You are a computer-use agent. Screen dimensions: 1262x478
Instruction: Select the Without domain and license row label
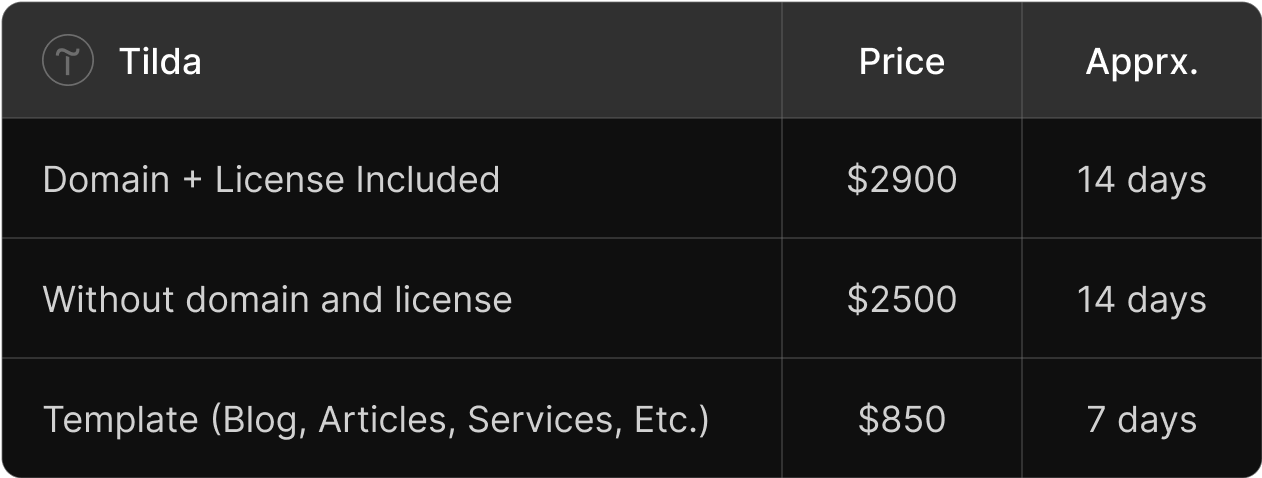click(277, 300)
